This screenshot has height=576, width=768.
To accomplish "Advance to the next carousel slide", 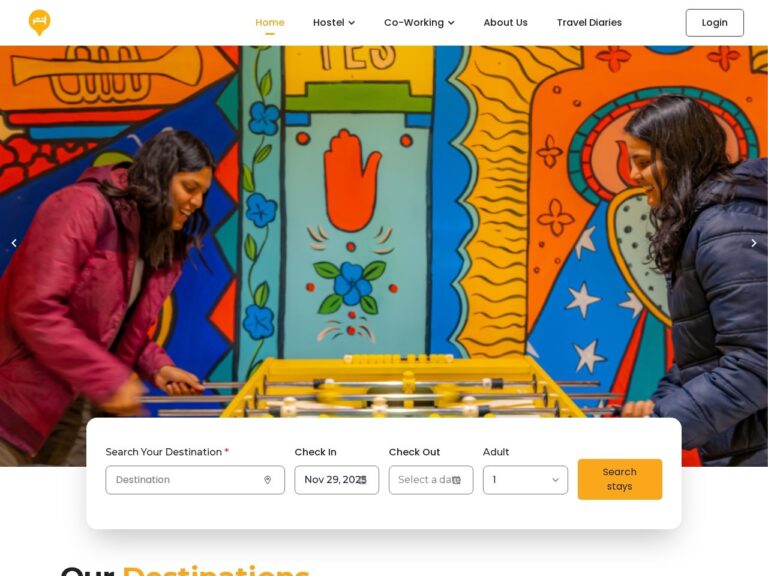I will tap(754, 243).
